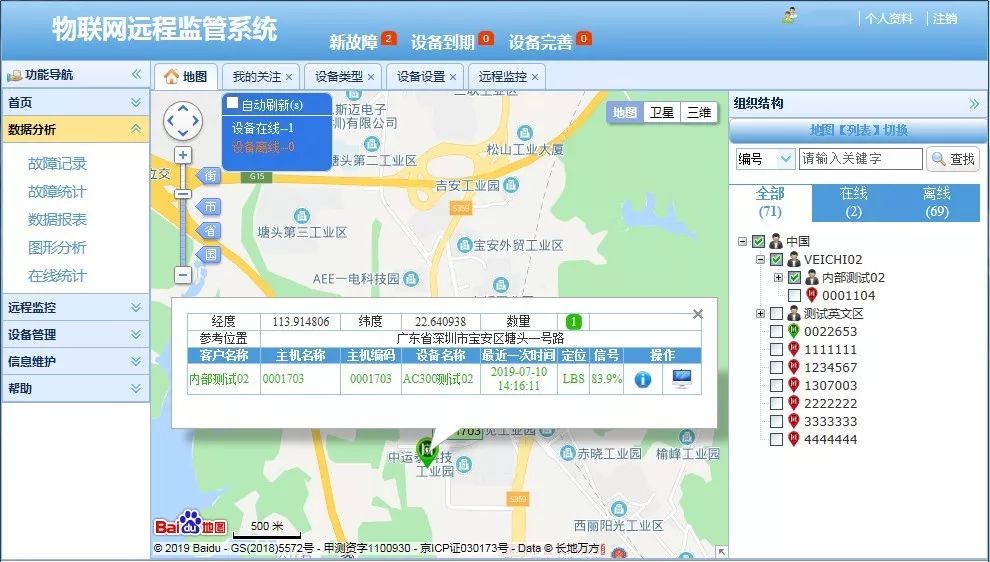Jump to city level 市 zoom tag
The height and width of the screenshot is (562, 990).
pyautogui.click(x=208, y=206)
